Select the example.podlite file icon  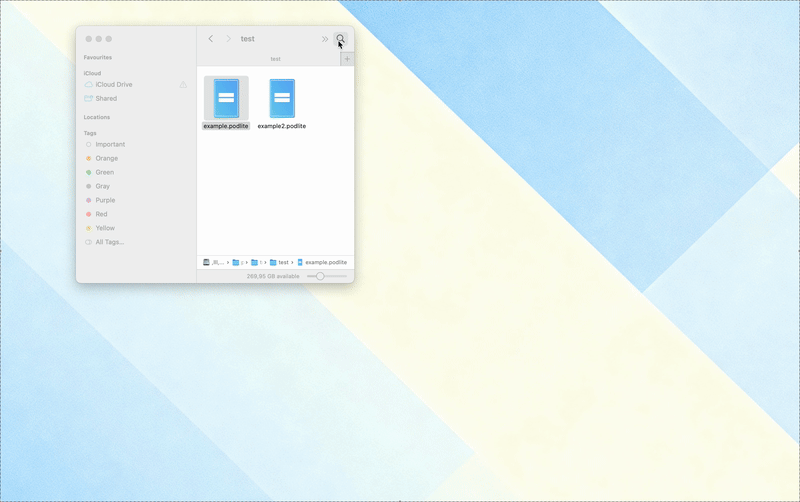coord(226,98)
